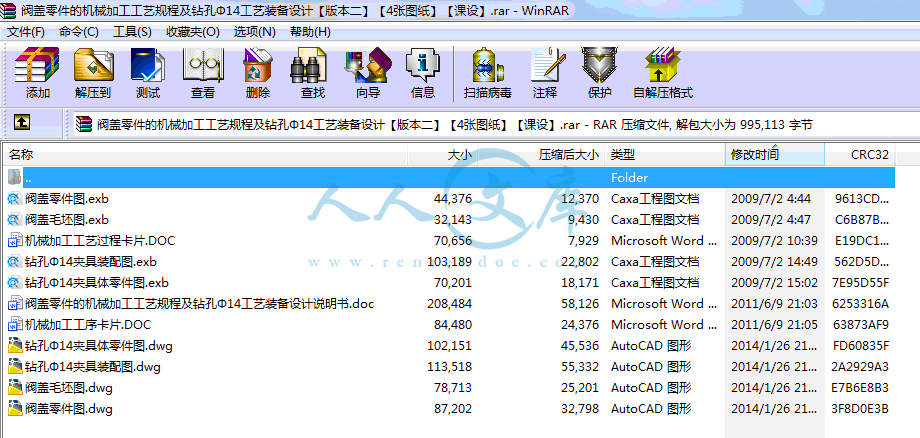This screenshot has width=920, height=438.
Task: Click AutoCAD icon of 阀盖零件图.dwg
Action: [15, 409]
